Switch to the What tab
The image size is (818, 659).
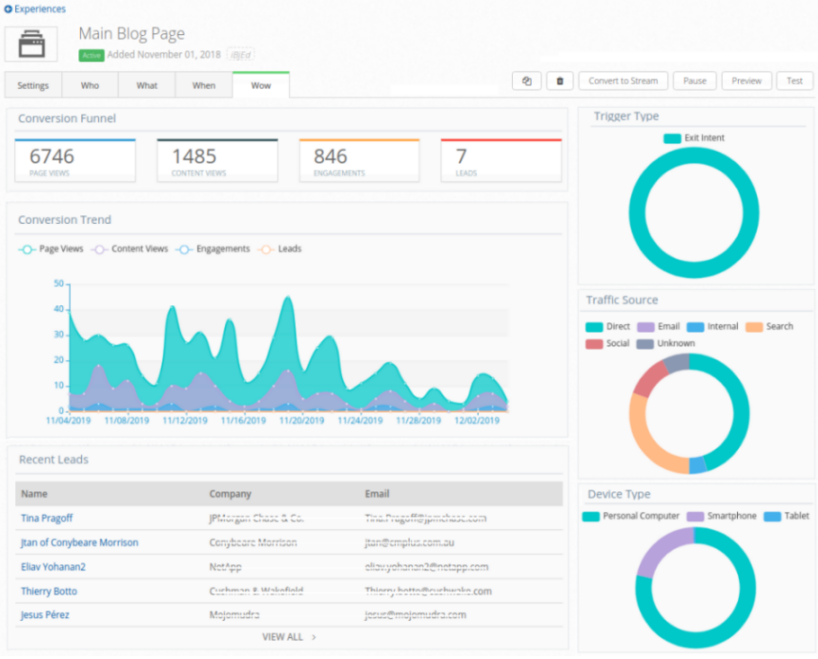click(x=147, y=86)
